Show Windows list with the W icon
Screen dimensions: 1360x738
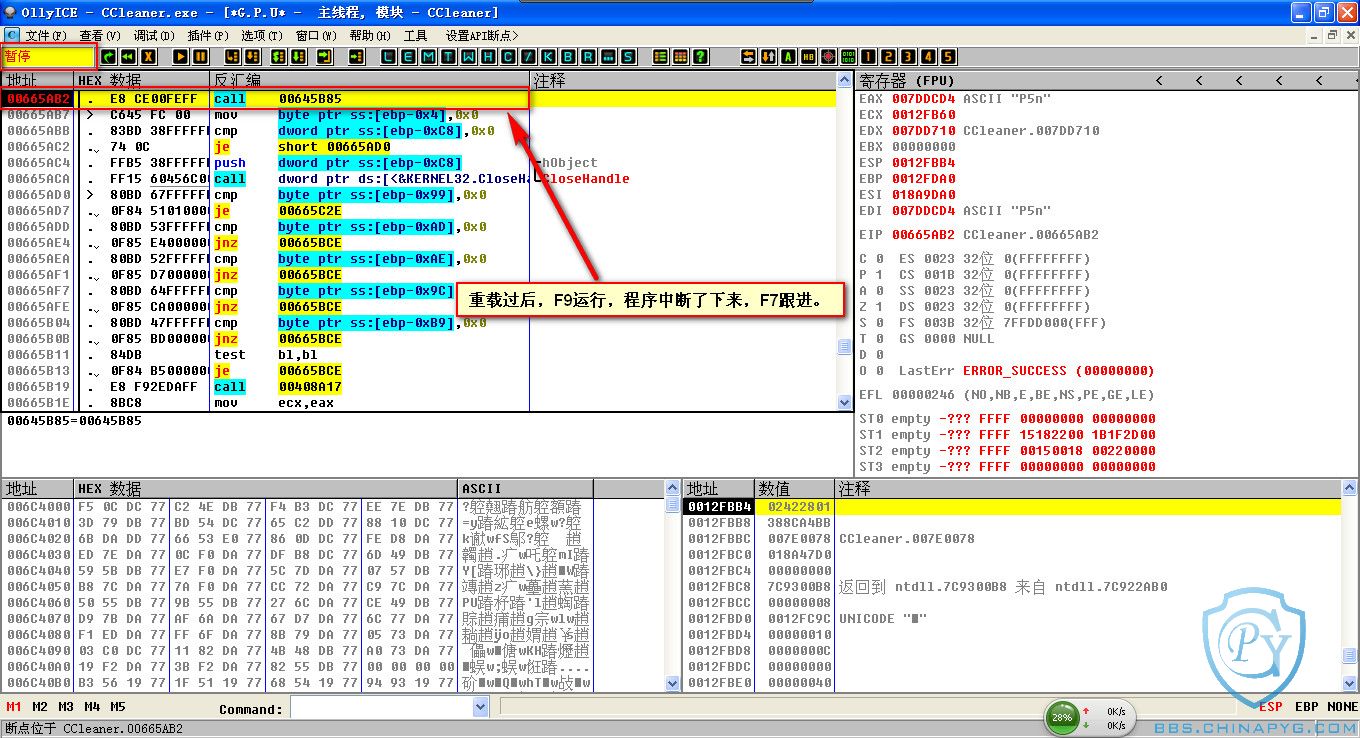click(468, 57)
